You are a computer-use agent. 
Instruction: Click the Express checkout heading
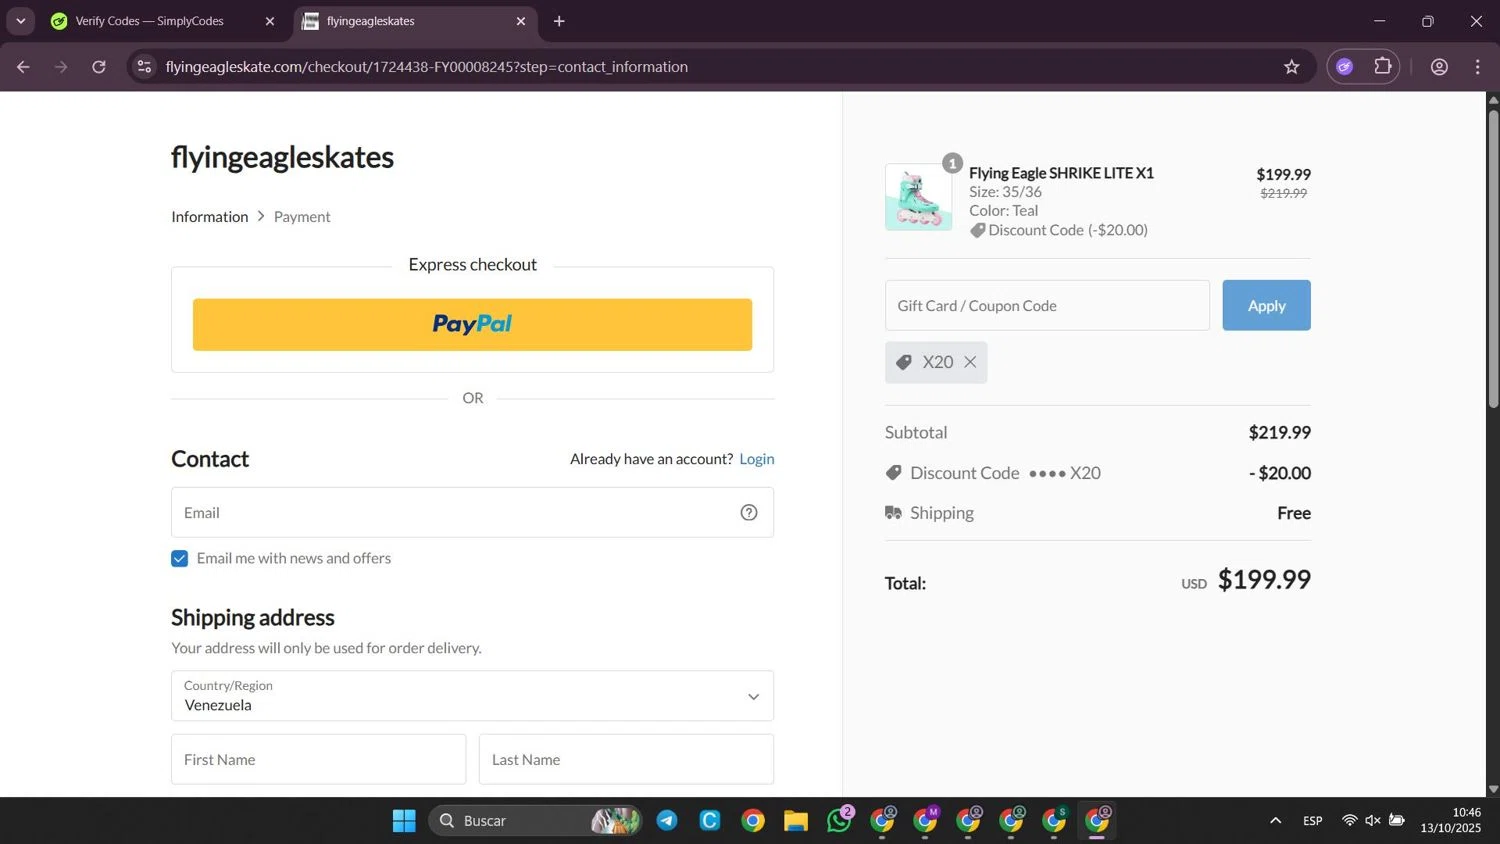tap(472, 265)
